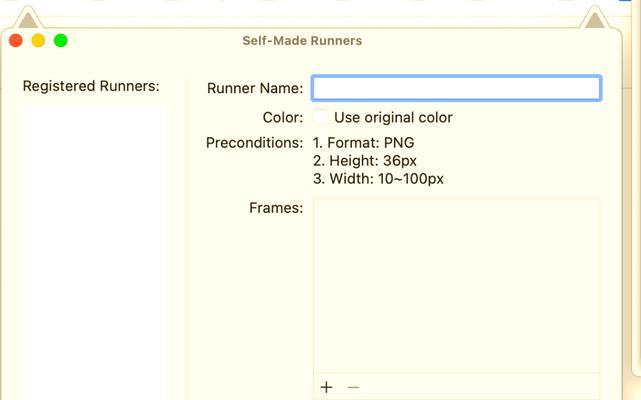Focus the Runner Name text field
Image resolution: width=641 pixels, height=400 pixels.
(456, 88)
